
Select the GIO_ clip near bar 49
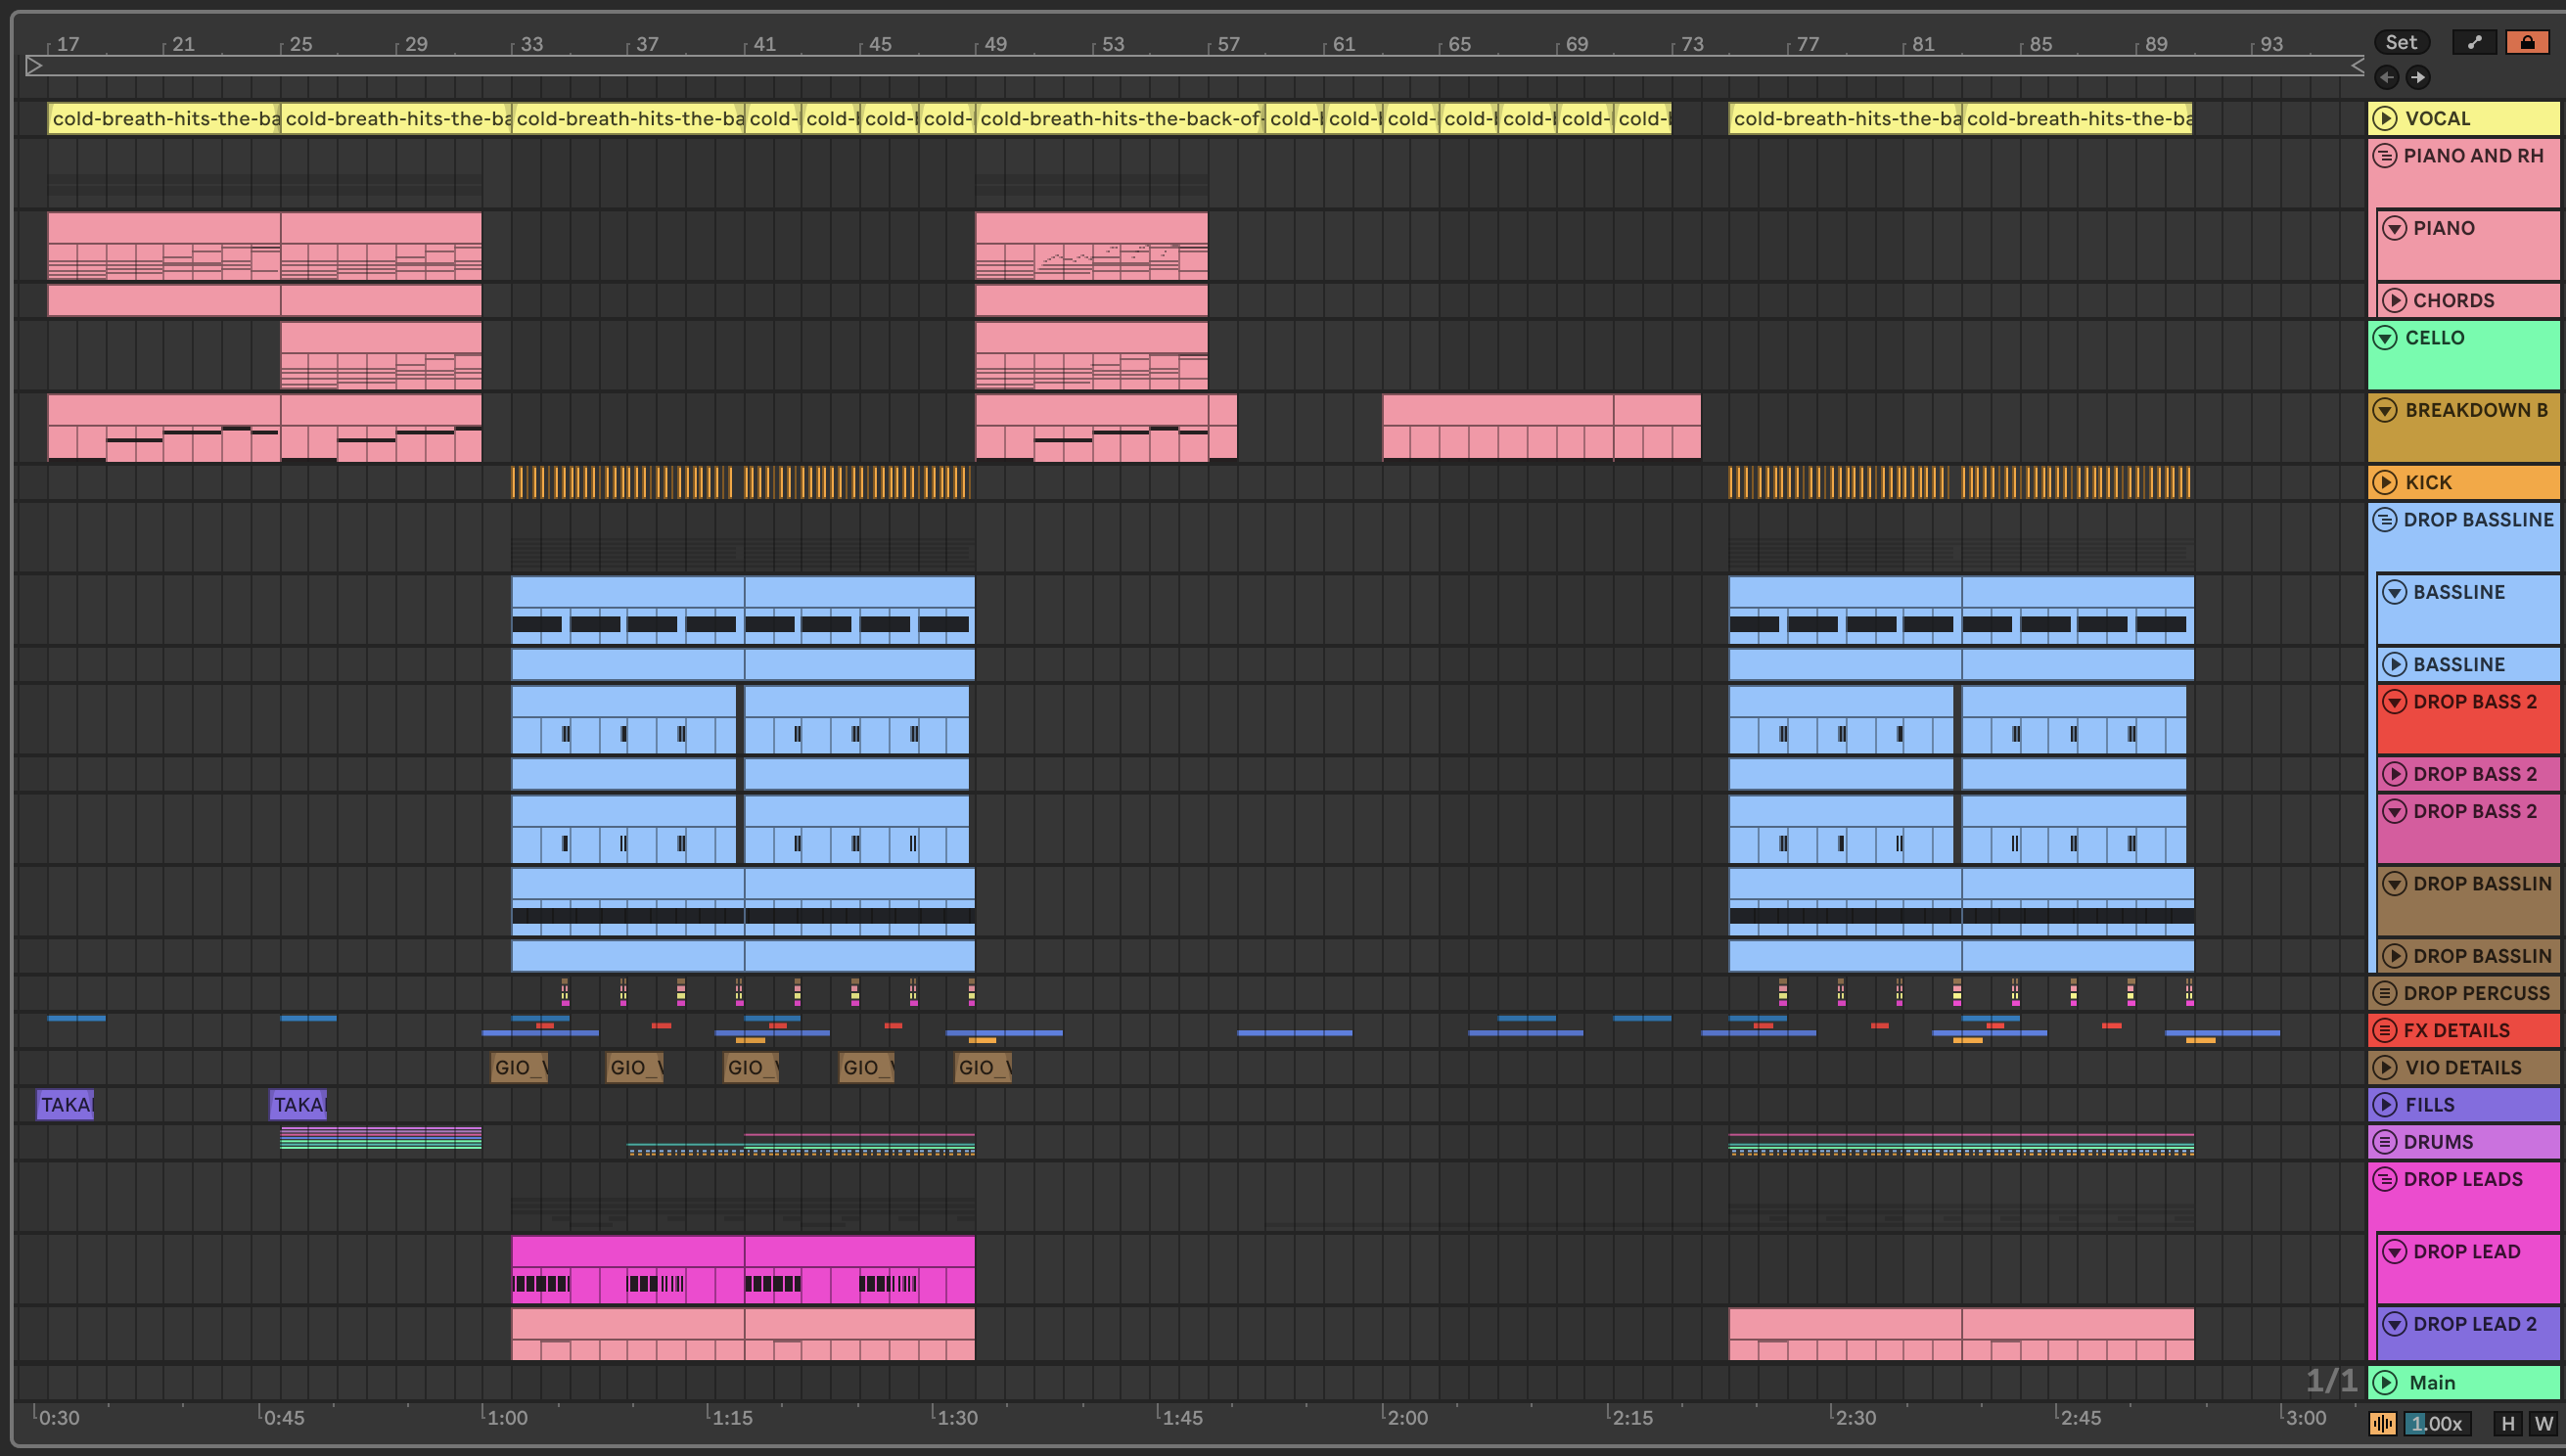[983, 1067]
